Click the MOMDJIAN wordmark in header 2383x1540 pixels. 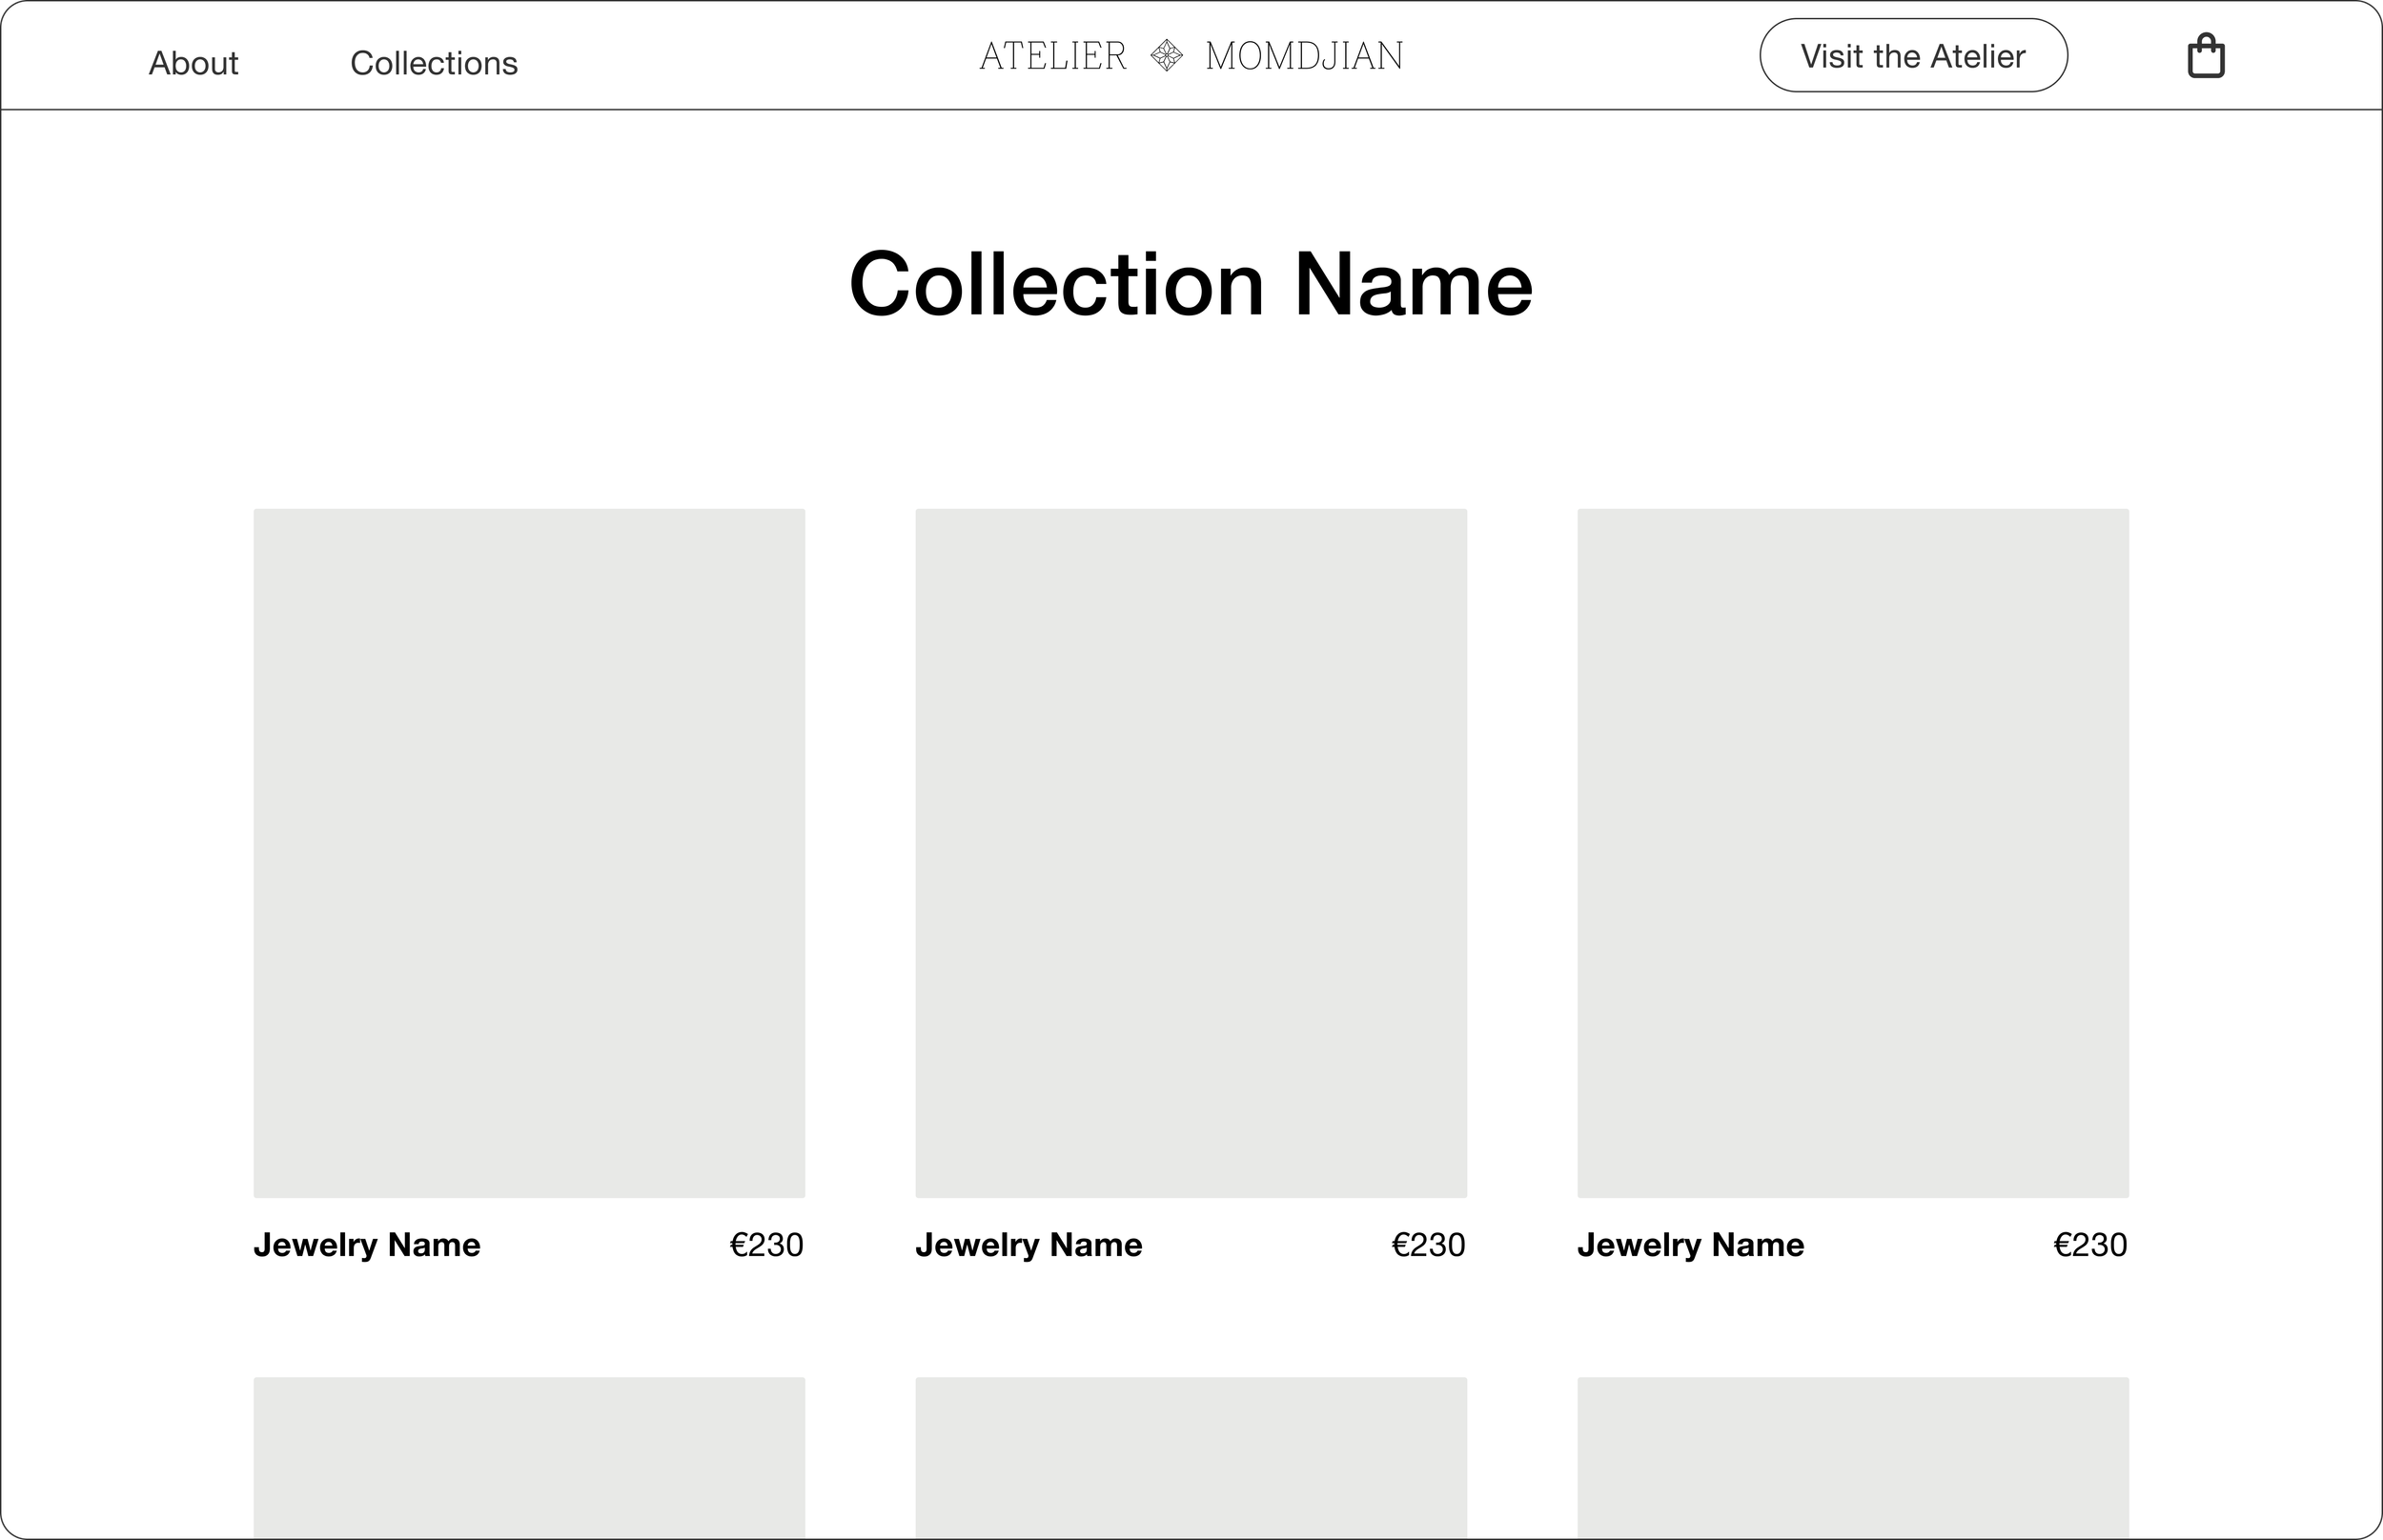[1304, 56]
